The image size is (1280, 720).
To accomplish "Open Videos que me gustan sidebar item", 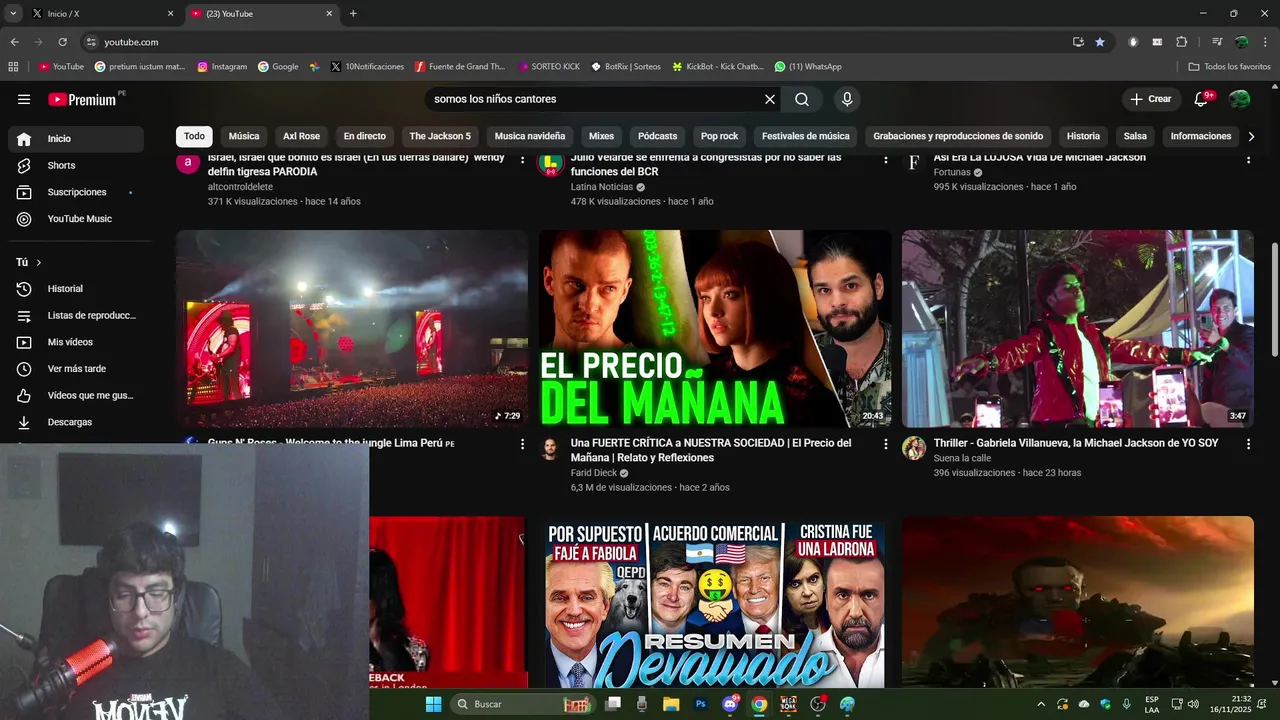I will 76,396.
